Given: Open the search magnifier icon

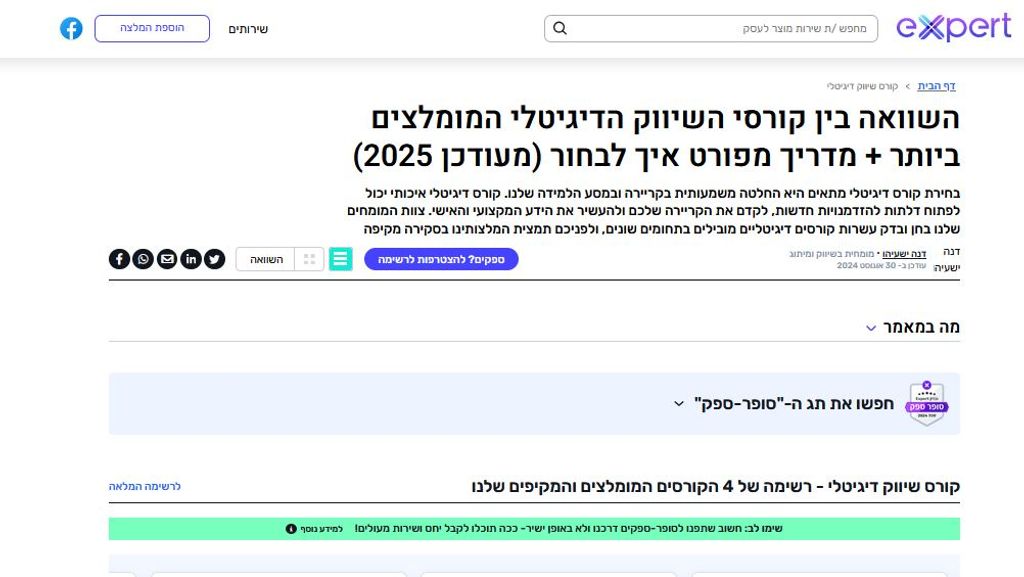Looking at the screenshot, I should click(x=560, y=28).
